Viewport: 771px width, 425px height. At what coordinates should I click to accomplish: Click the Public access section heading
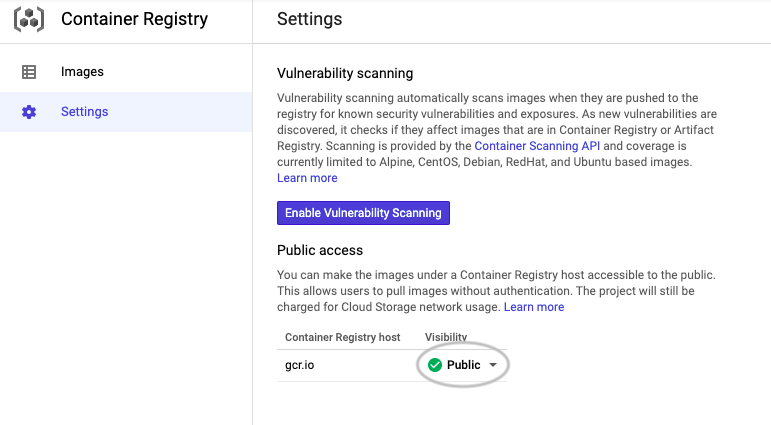coord(320,250)
